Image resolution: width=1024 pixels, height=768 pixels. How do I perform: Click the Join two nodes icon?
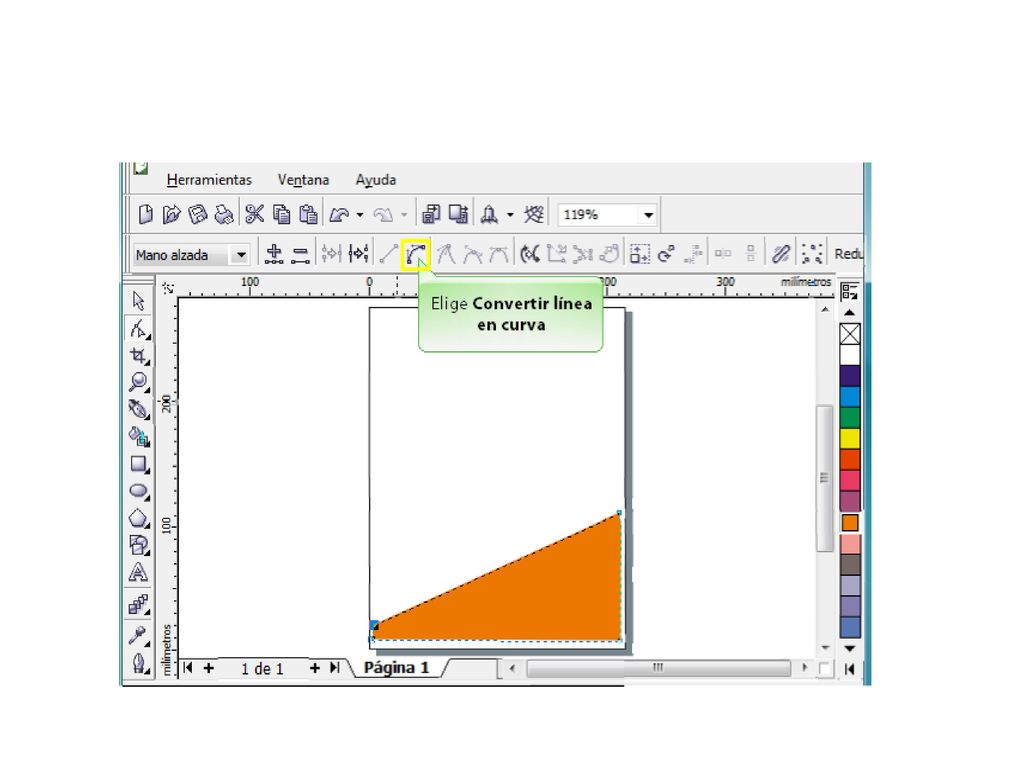(332, 254)
